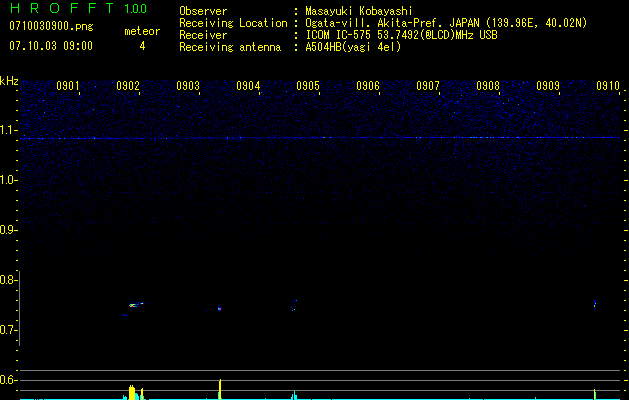
Task: Click the cyan intensity peak before 0905
Action: click(x=294, y=395)
